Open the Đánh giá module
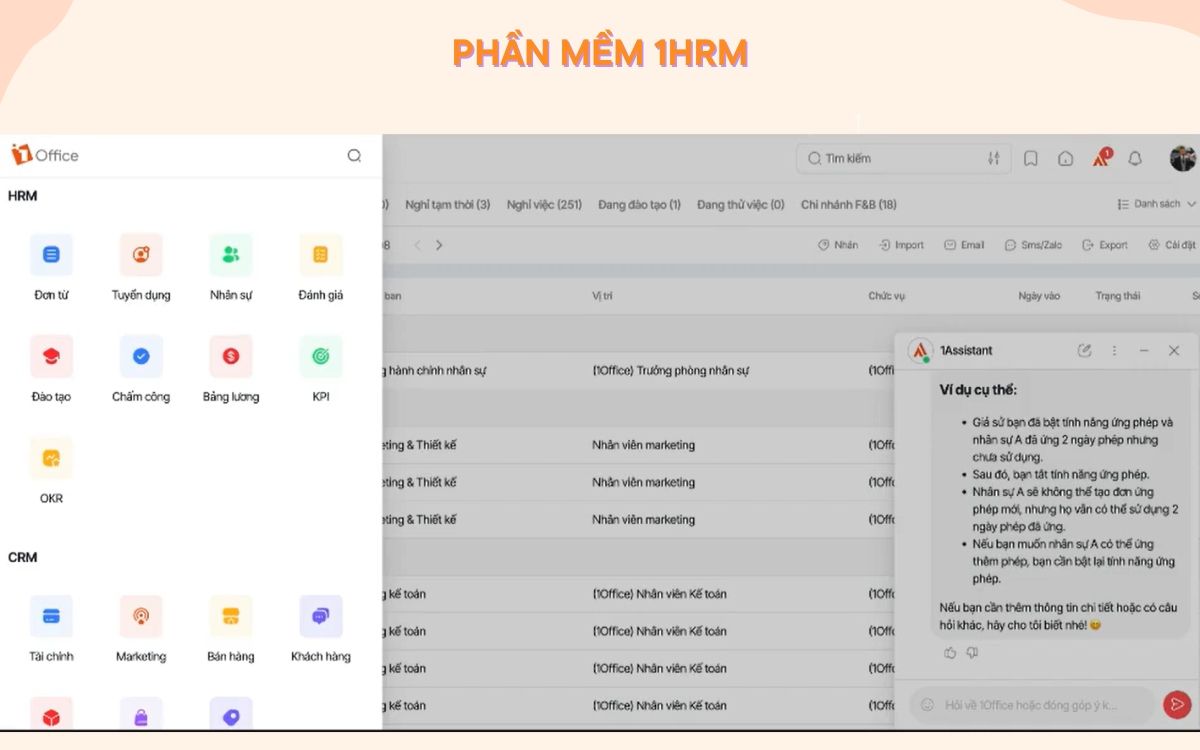 click(321, 267)
